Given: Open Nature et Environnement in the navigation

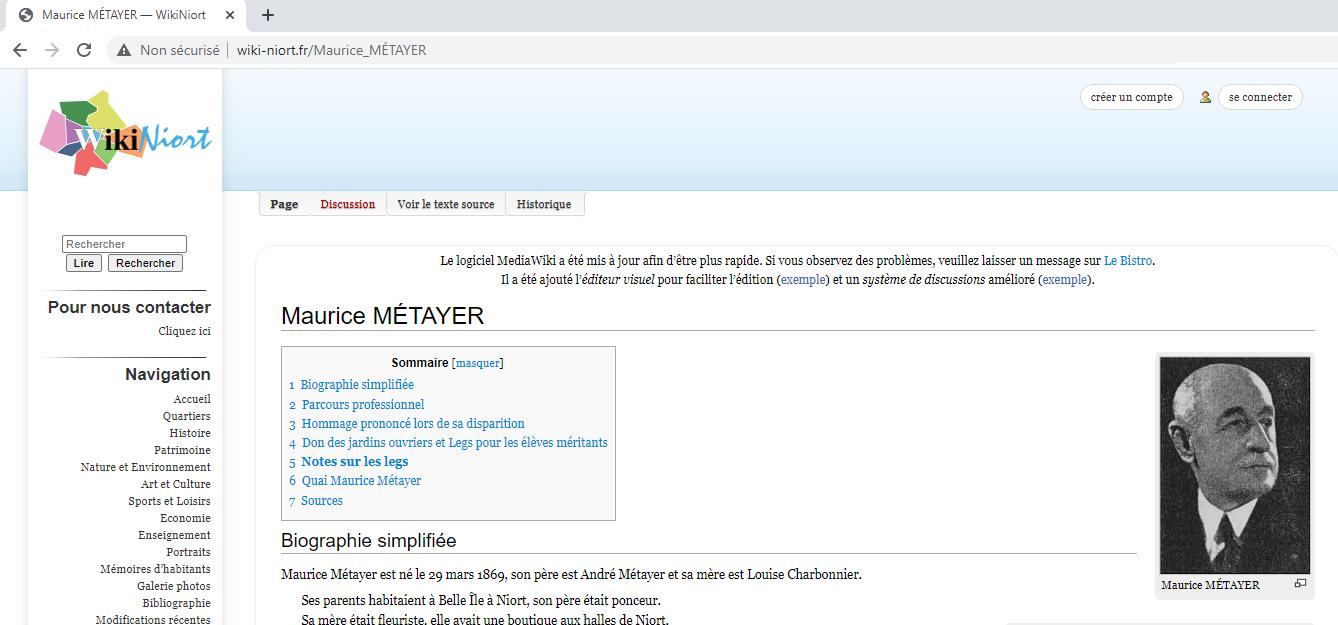Looking at the screenshot, I should (x=146, y=467).
